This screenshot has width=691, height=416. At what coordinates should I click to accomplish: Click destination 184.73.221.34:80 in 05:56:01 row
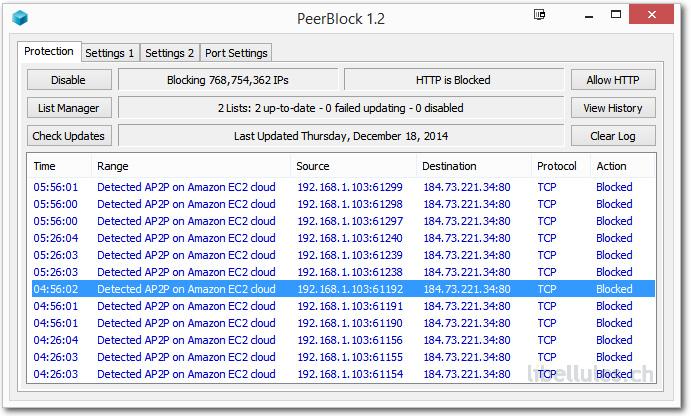click(x=467, y=187)
